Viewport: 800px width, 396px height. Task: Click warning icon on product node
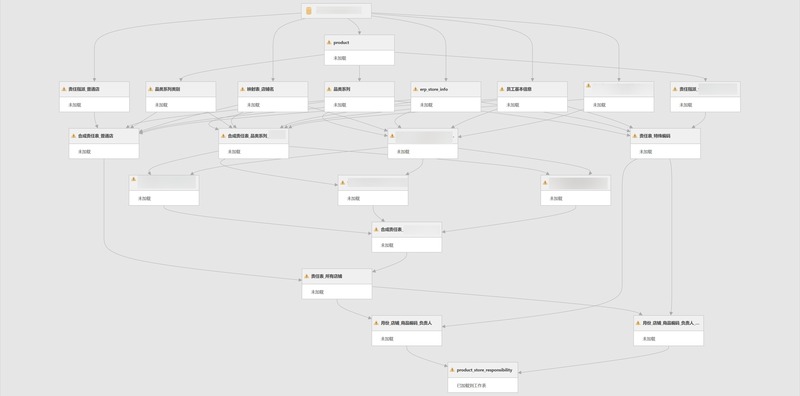329,42
